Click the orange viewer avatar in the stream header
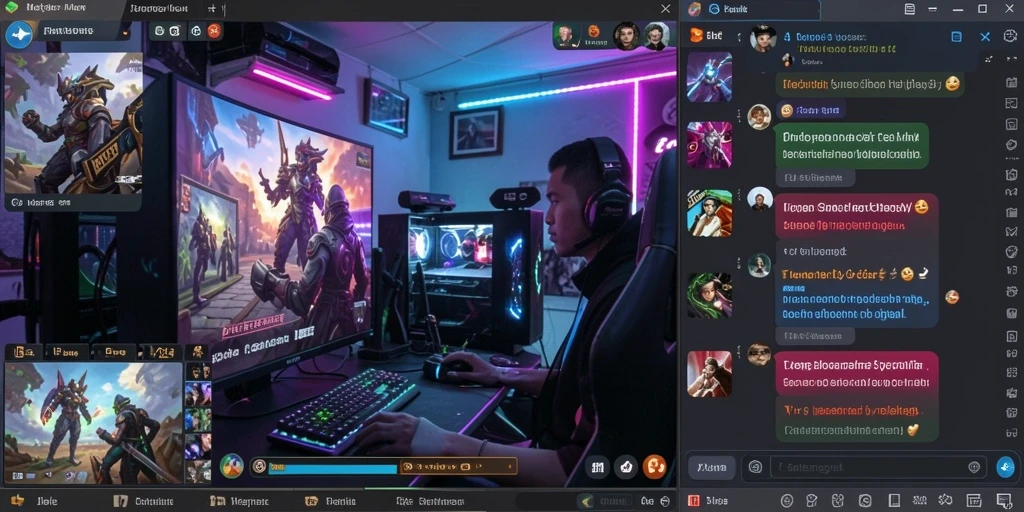 tap(593, 31)
